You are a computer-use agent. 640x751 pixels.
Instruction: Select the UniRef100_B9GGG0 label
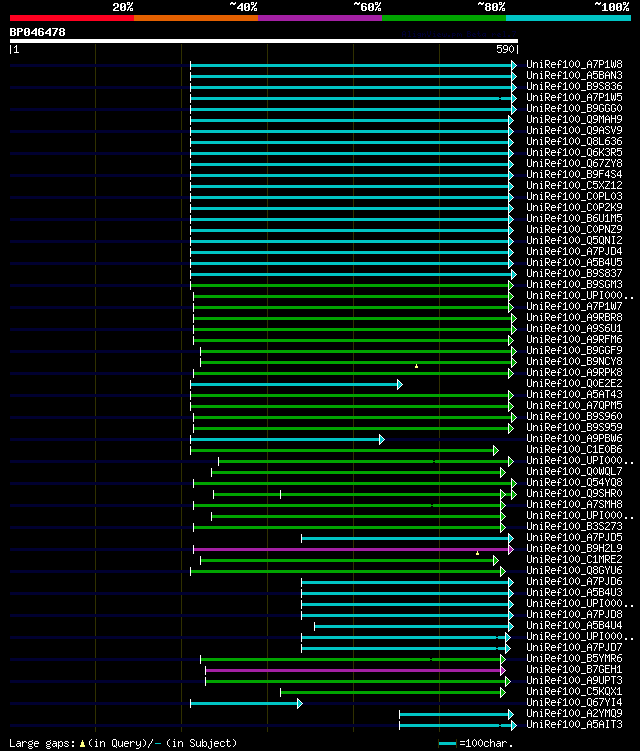tap(574, 108)
